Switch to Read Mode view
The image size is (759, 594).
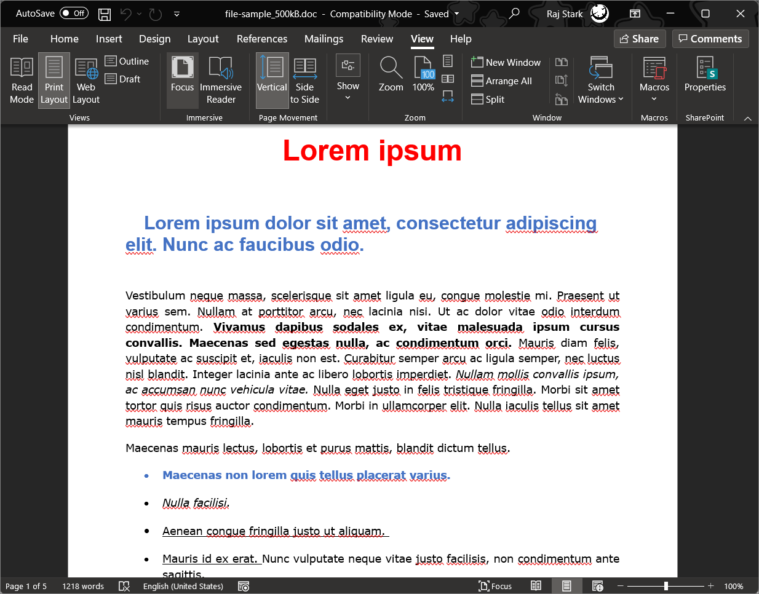(21, 80)
